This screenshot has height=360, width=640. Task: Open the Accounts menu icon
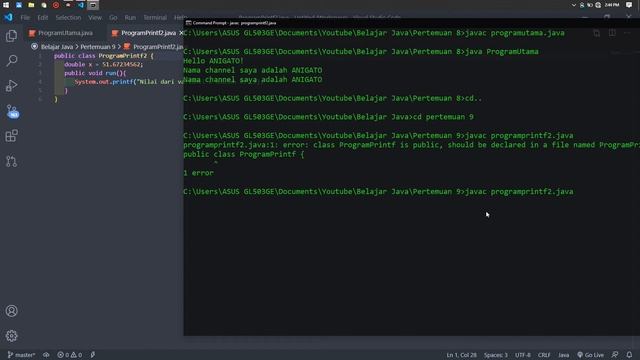coord(11,311)
